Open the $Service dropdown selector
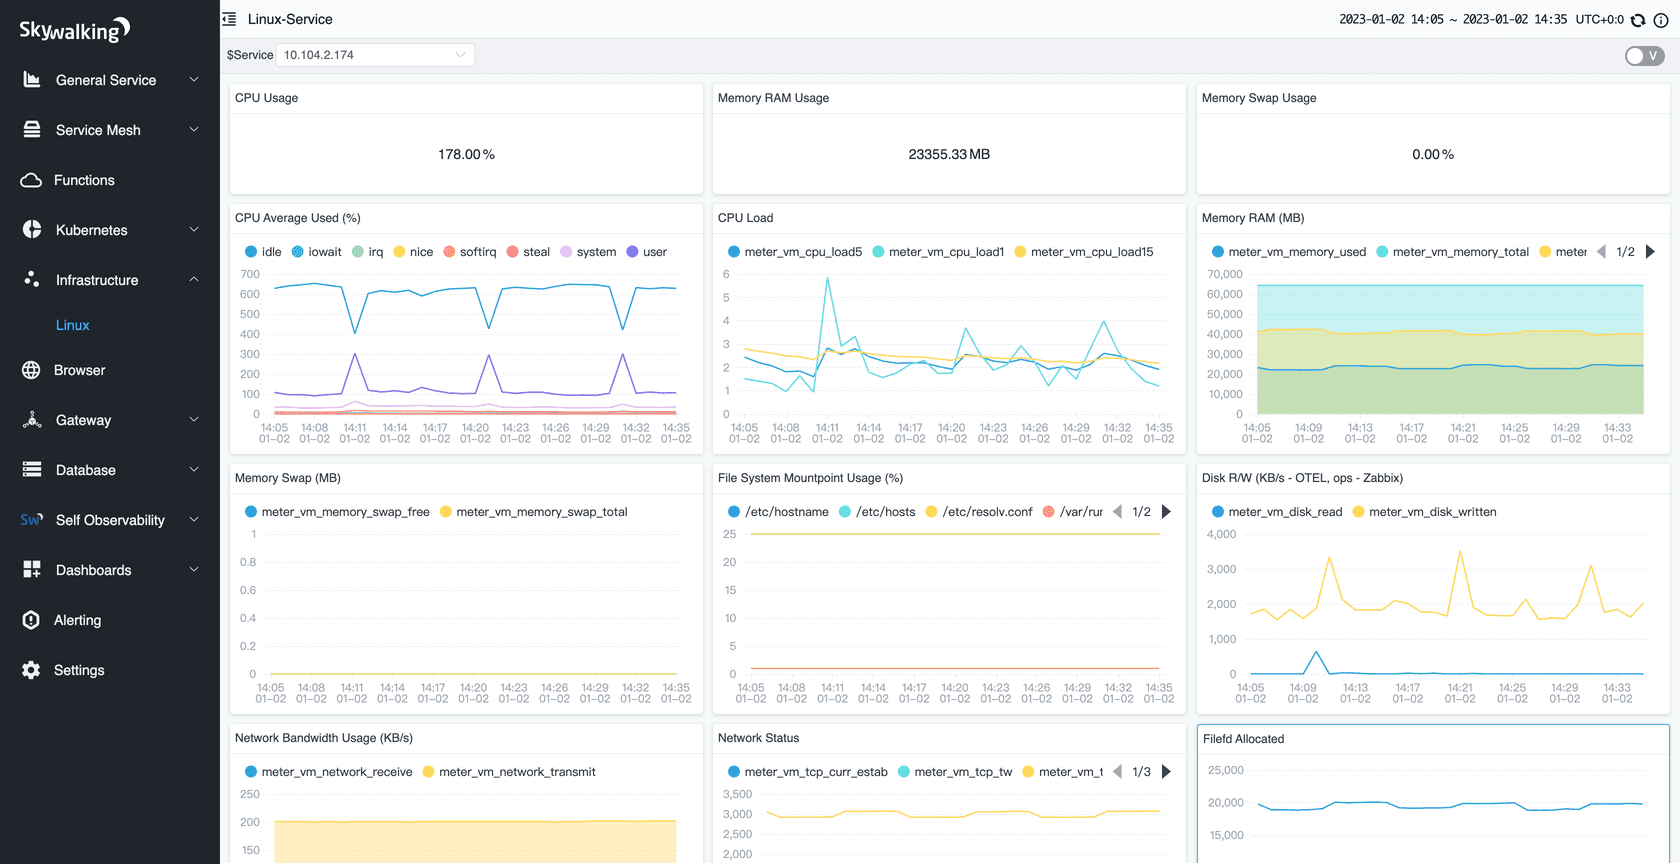Viewport: 1680px width, 864px height. coord(374,55)
